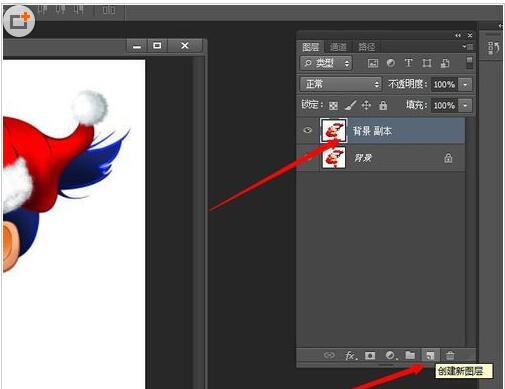This screenshot has height=389, width=505.
Task: Close the layers panel
Action: tap(470, 35)
